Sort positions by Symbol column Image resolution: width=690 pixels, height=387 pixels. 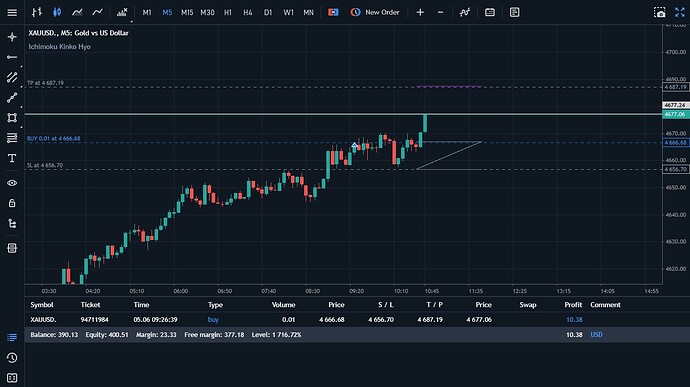[42, 305]
